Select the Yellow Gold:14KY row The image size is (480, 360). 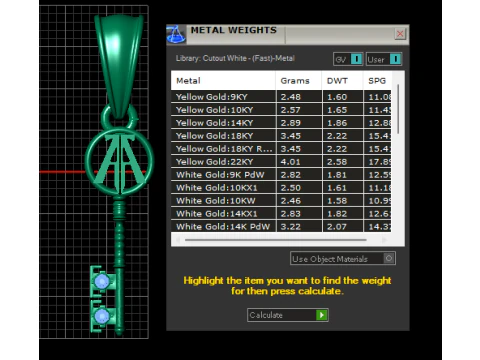click(281, 123)
